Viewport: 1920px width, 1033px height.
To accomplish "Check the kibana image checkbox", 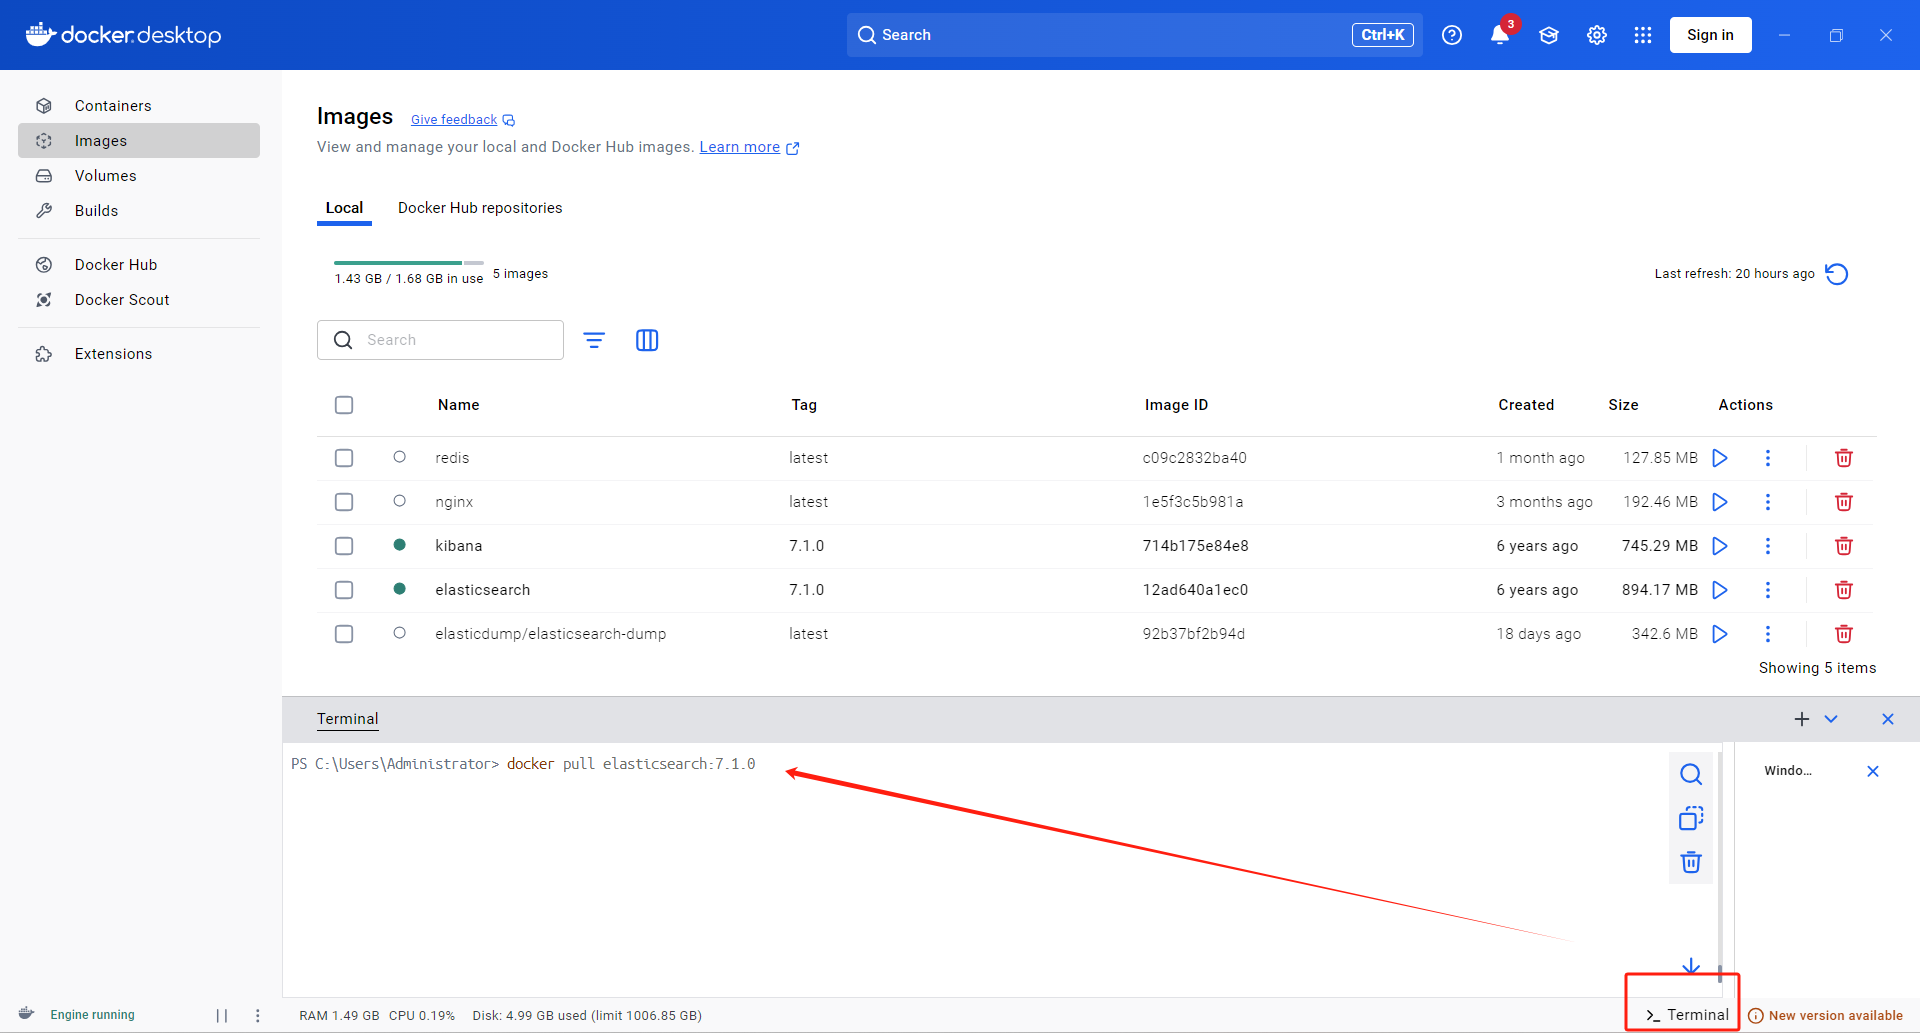I will pyautogui.click(x=344, y=546).
